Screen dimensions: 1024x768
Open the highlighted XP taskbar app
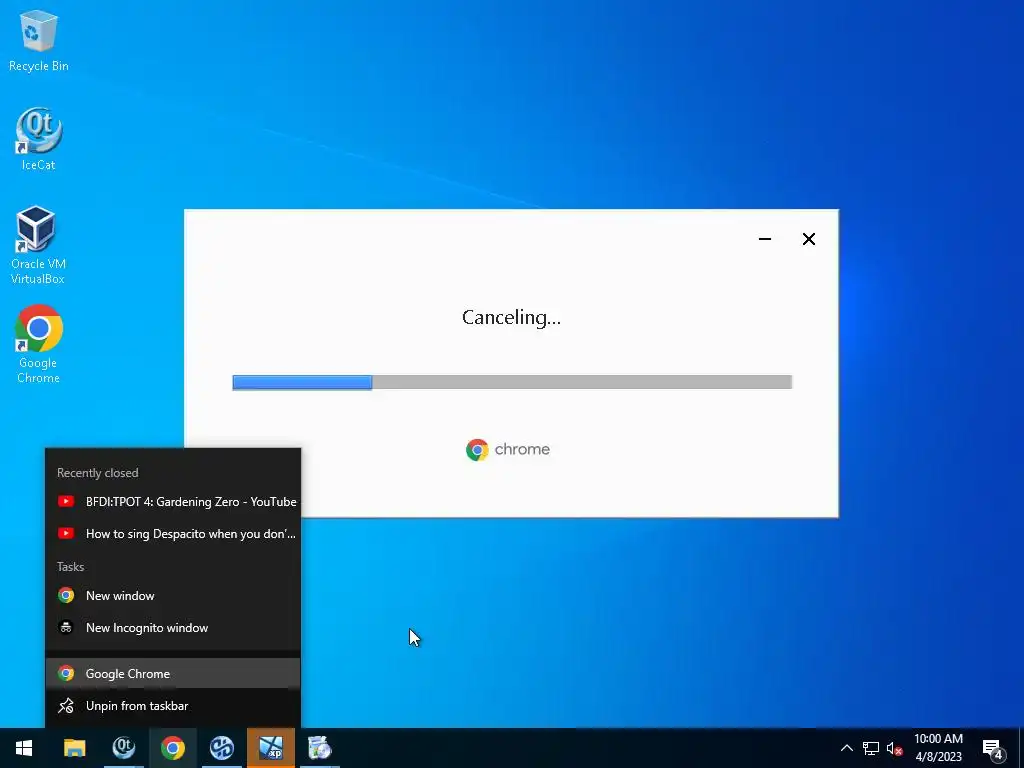pos(270,748)
